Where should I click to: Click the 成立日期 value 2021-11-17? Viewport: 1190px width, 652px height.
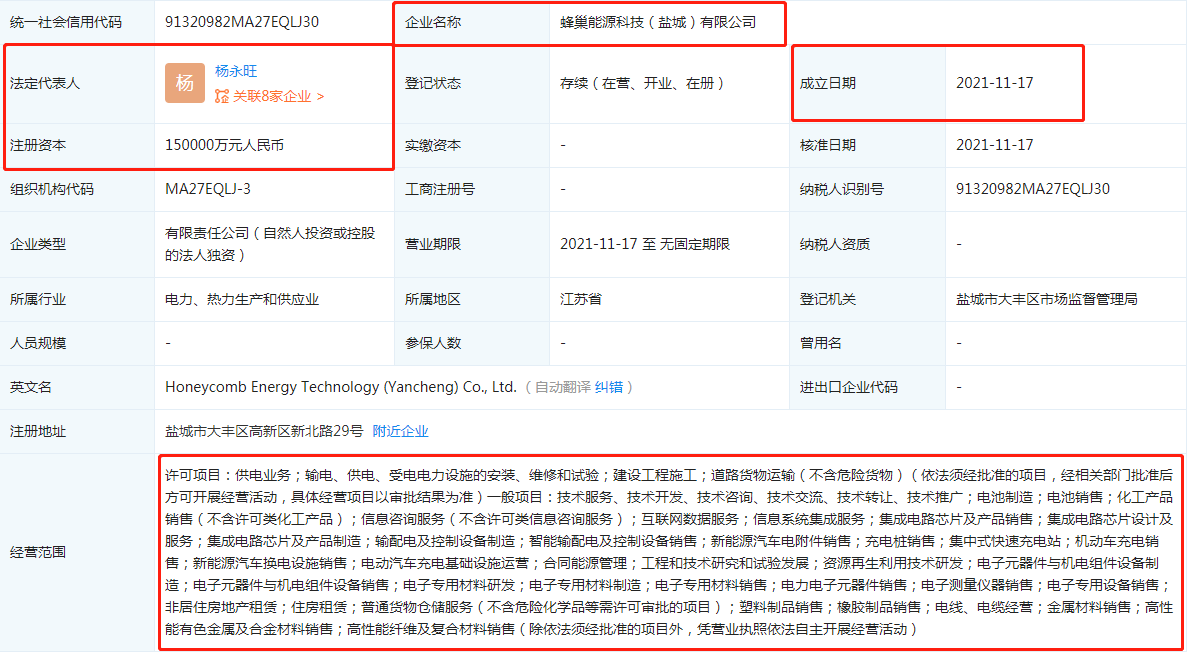[994, 83]
